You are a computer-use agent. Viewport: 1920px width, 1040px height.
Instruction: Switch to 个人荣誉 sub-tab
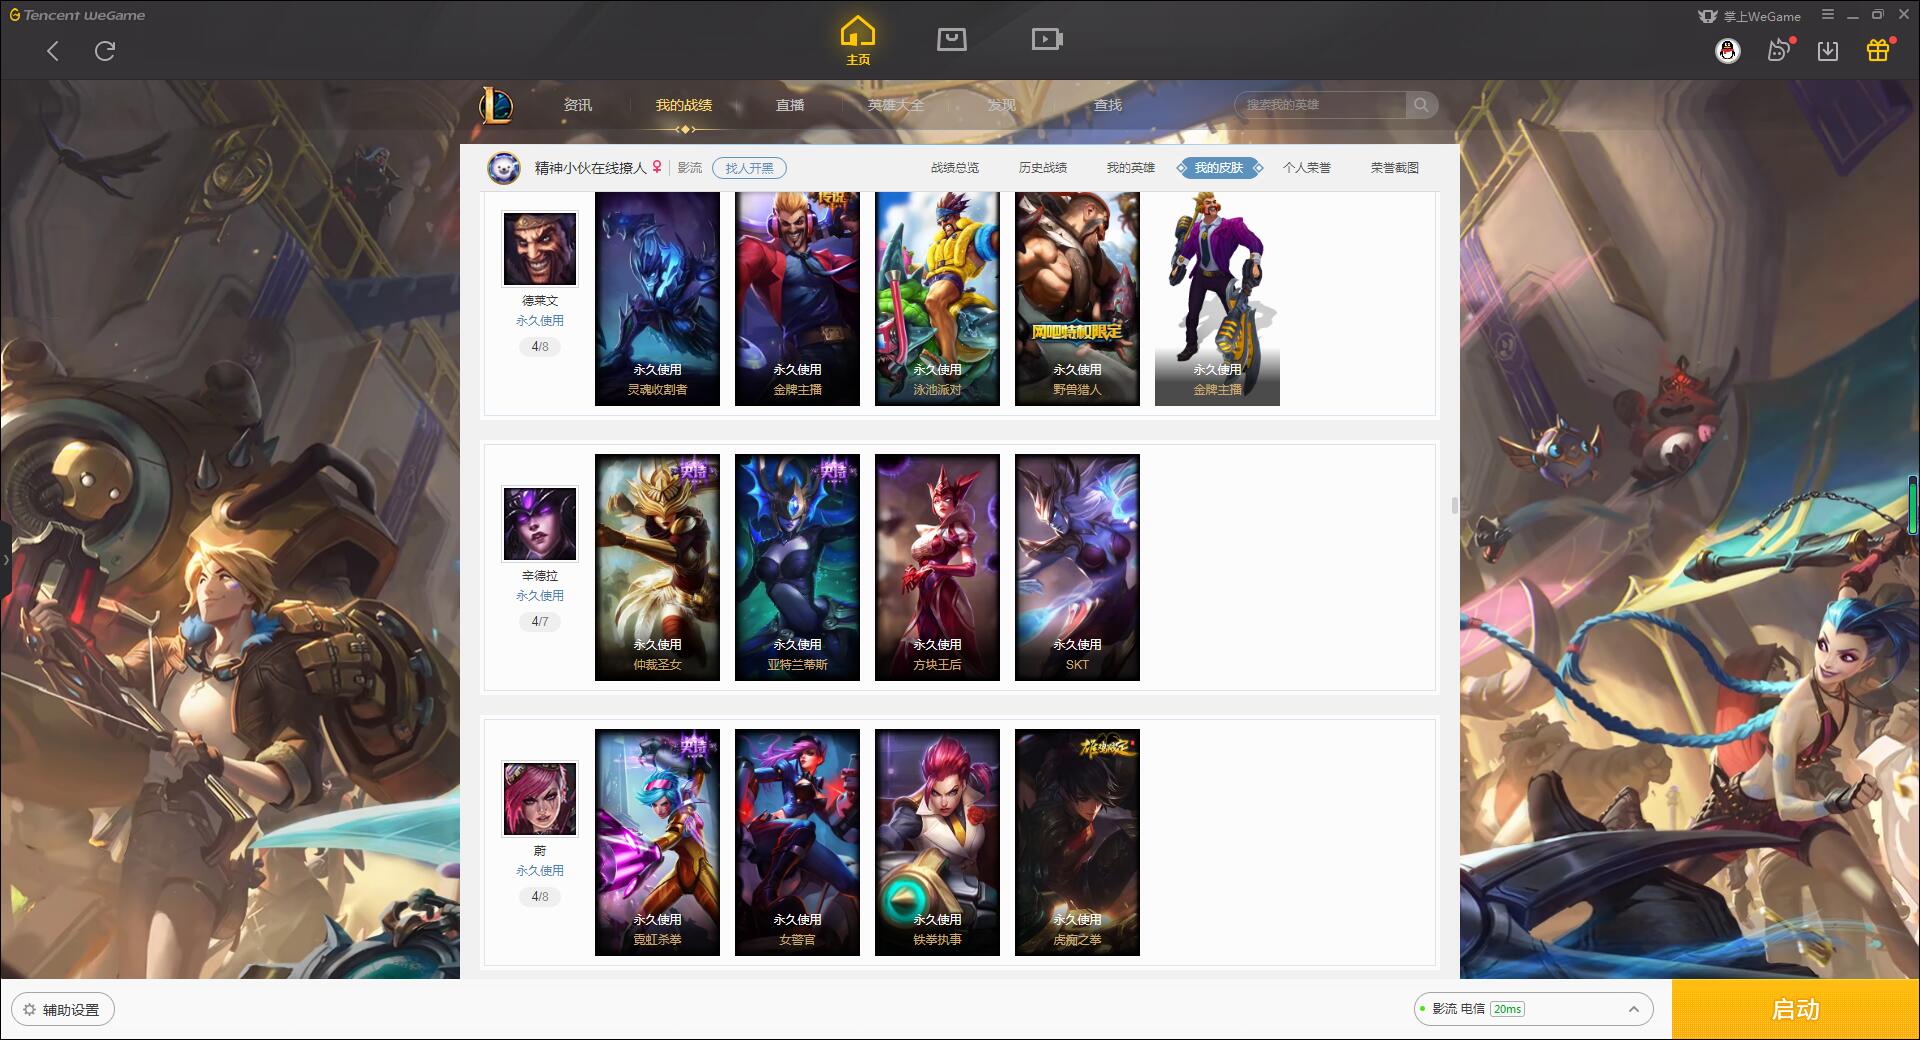click(1307, 168)
